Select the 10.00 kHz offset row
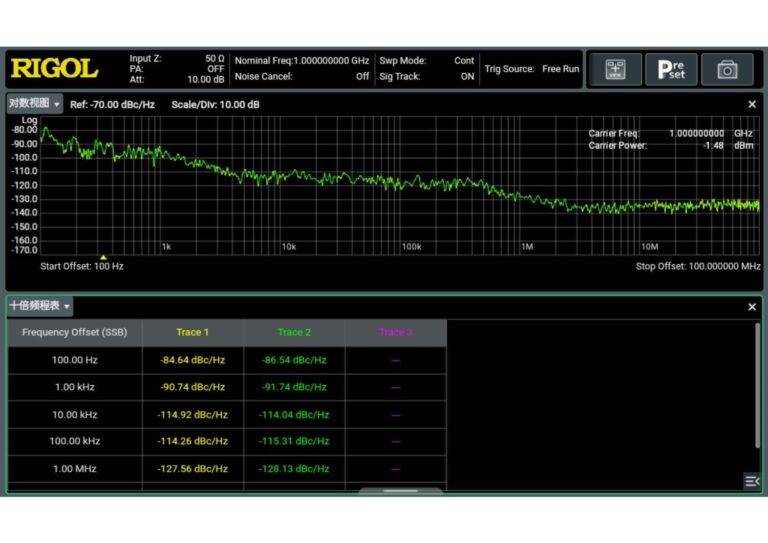 click(227, 415)
